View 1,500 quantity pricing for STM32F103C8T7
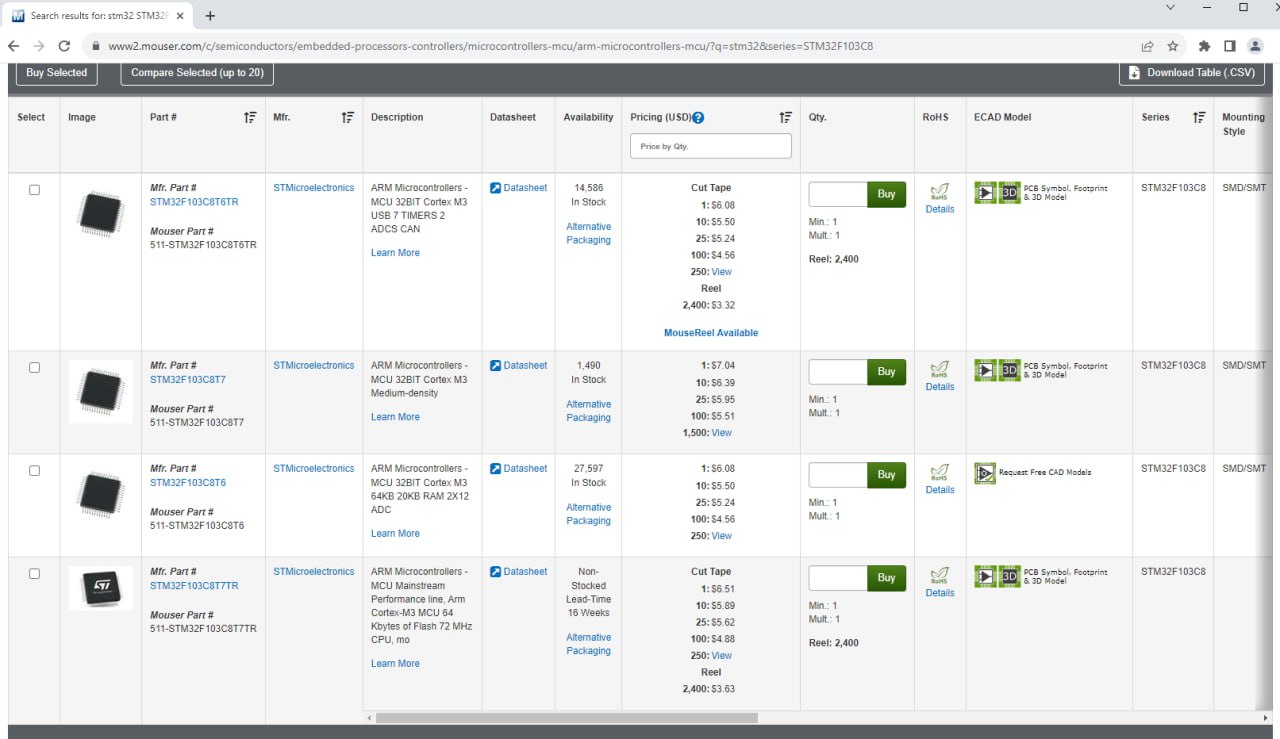The width and height of the screenshot is (1280, 739). 722,433
